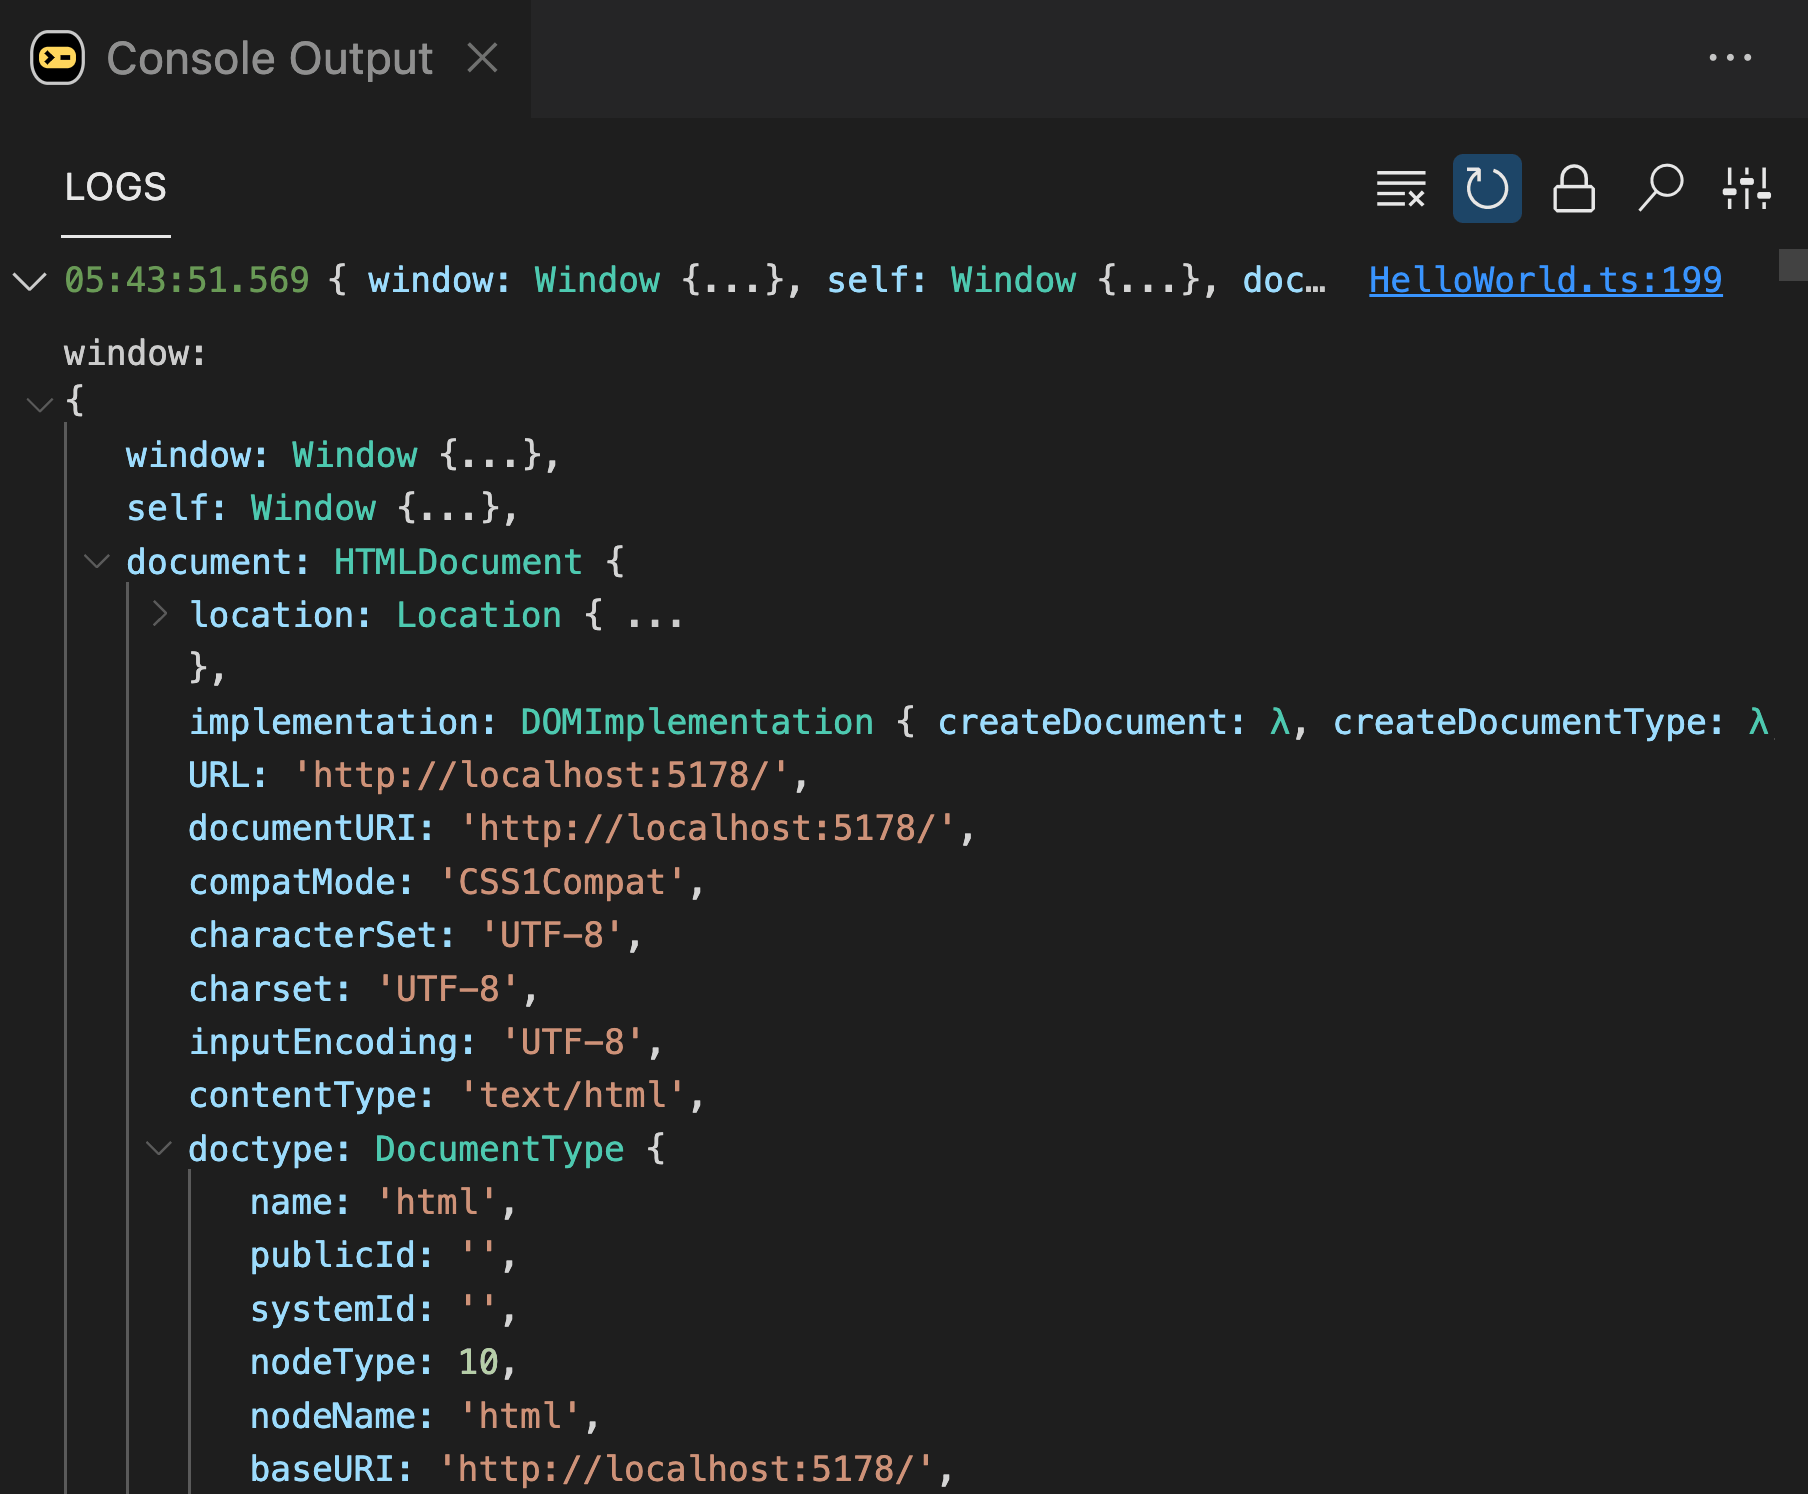Clear all logs with the clear icon

point(1400,188)
